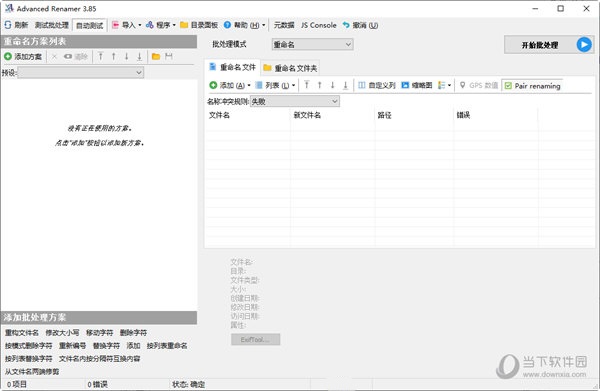Click 缩略图 (Thumbnails) icon
This screenshot has height=391, width=600.
[x=405, y=85]
